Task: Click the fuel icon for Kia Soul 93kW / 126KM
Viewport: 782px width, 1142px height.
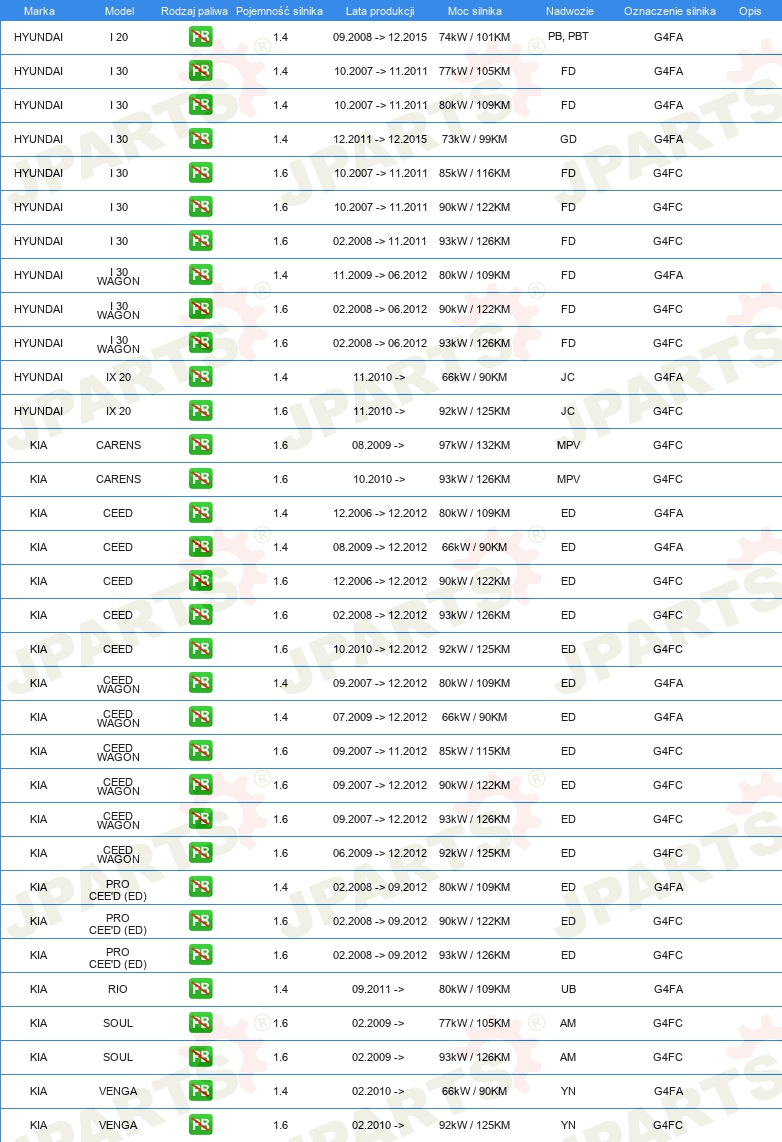Action: pos(200,1056)
